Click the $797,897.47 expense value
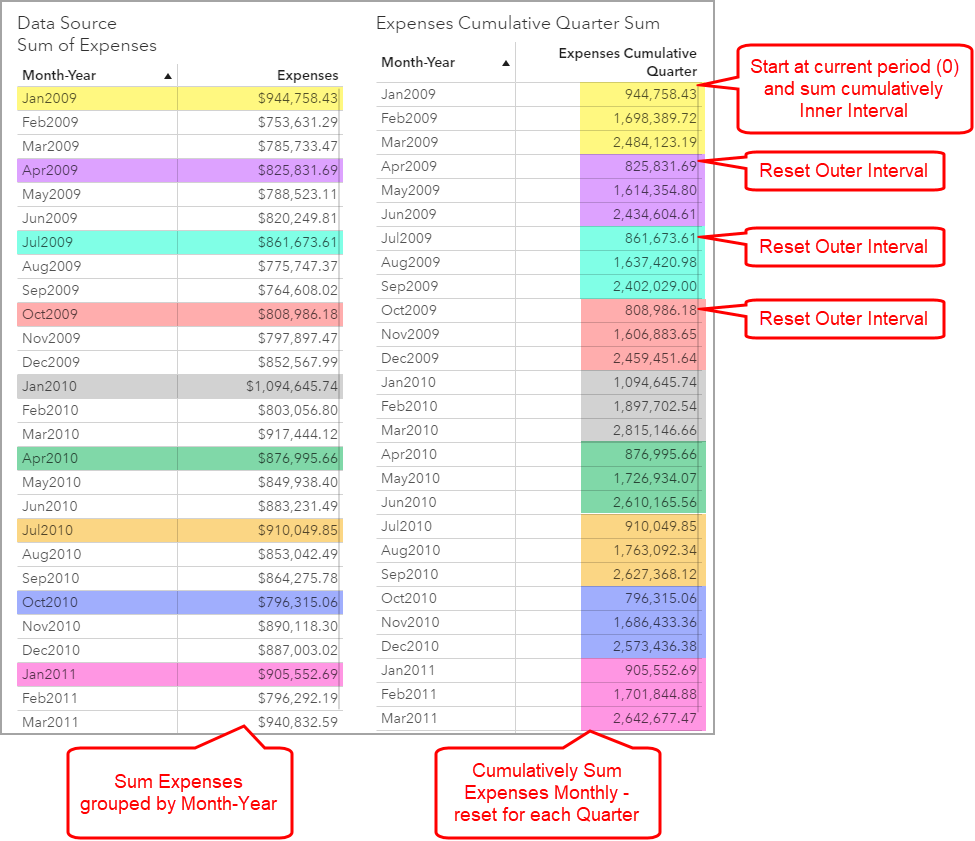The width and height of the screenshot is (975, 841). 298,338
